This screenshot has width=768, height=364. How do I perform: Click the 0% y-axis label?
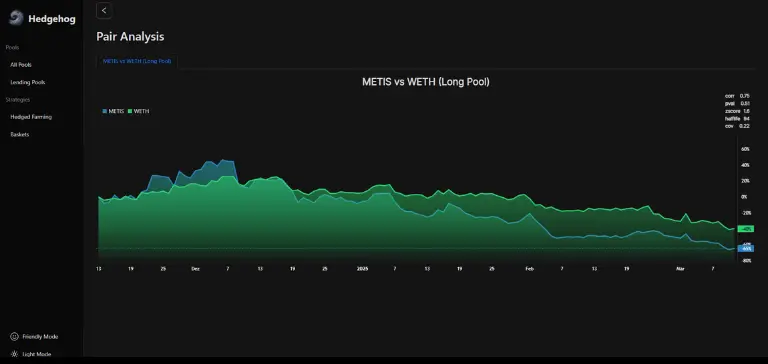(744, 197)
